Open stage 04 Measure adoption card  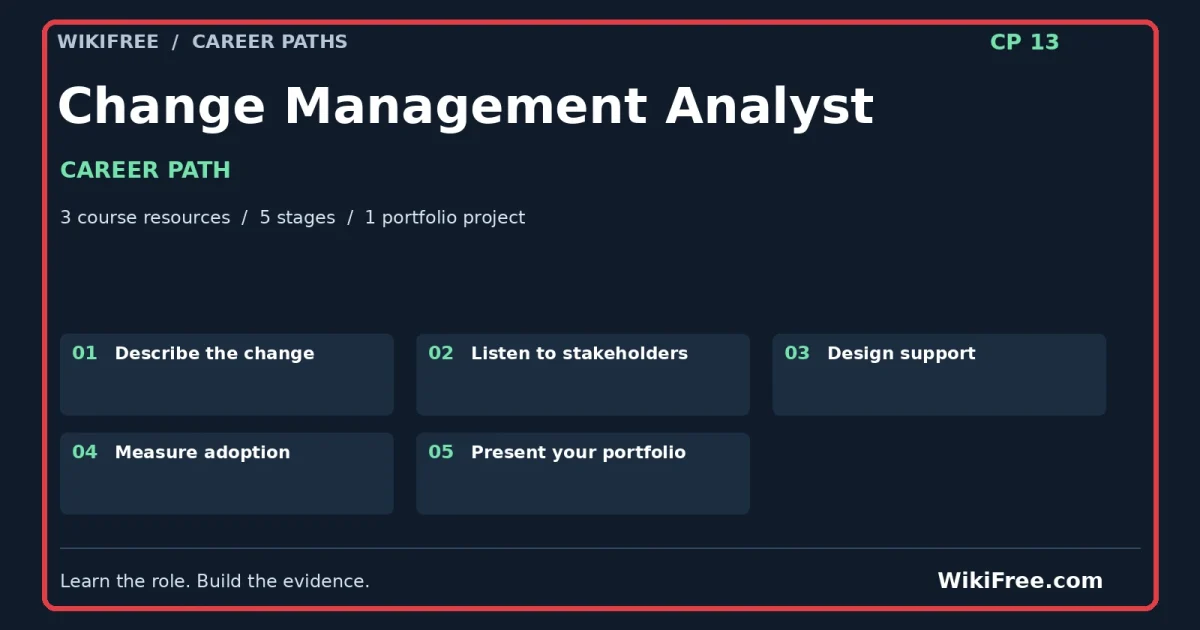tap(227, 474)
